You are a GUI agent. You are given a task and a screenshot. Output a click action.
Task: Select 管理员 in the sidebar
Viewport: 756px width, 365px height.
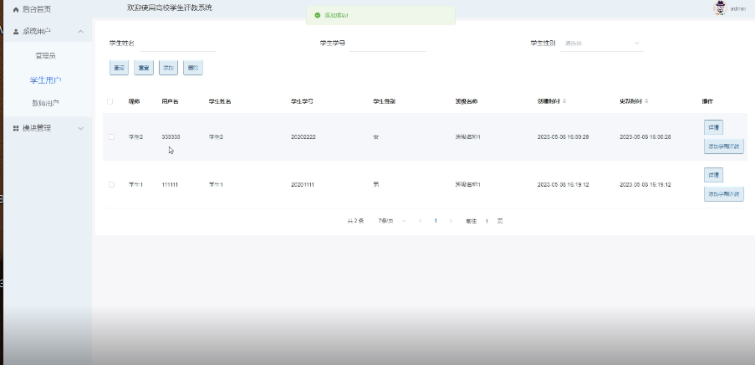click(x=46, y=56)
